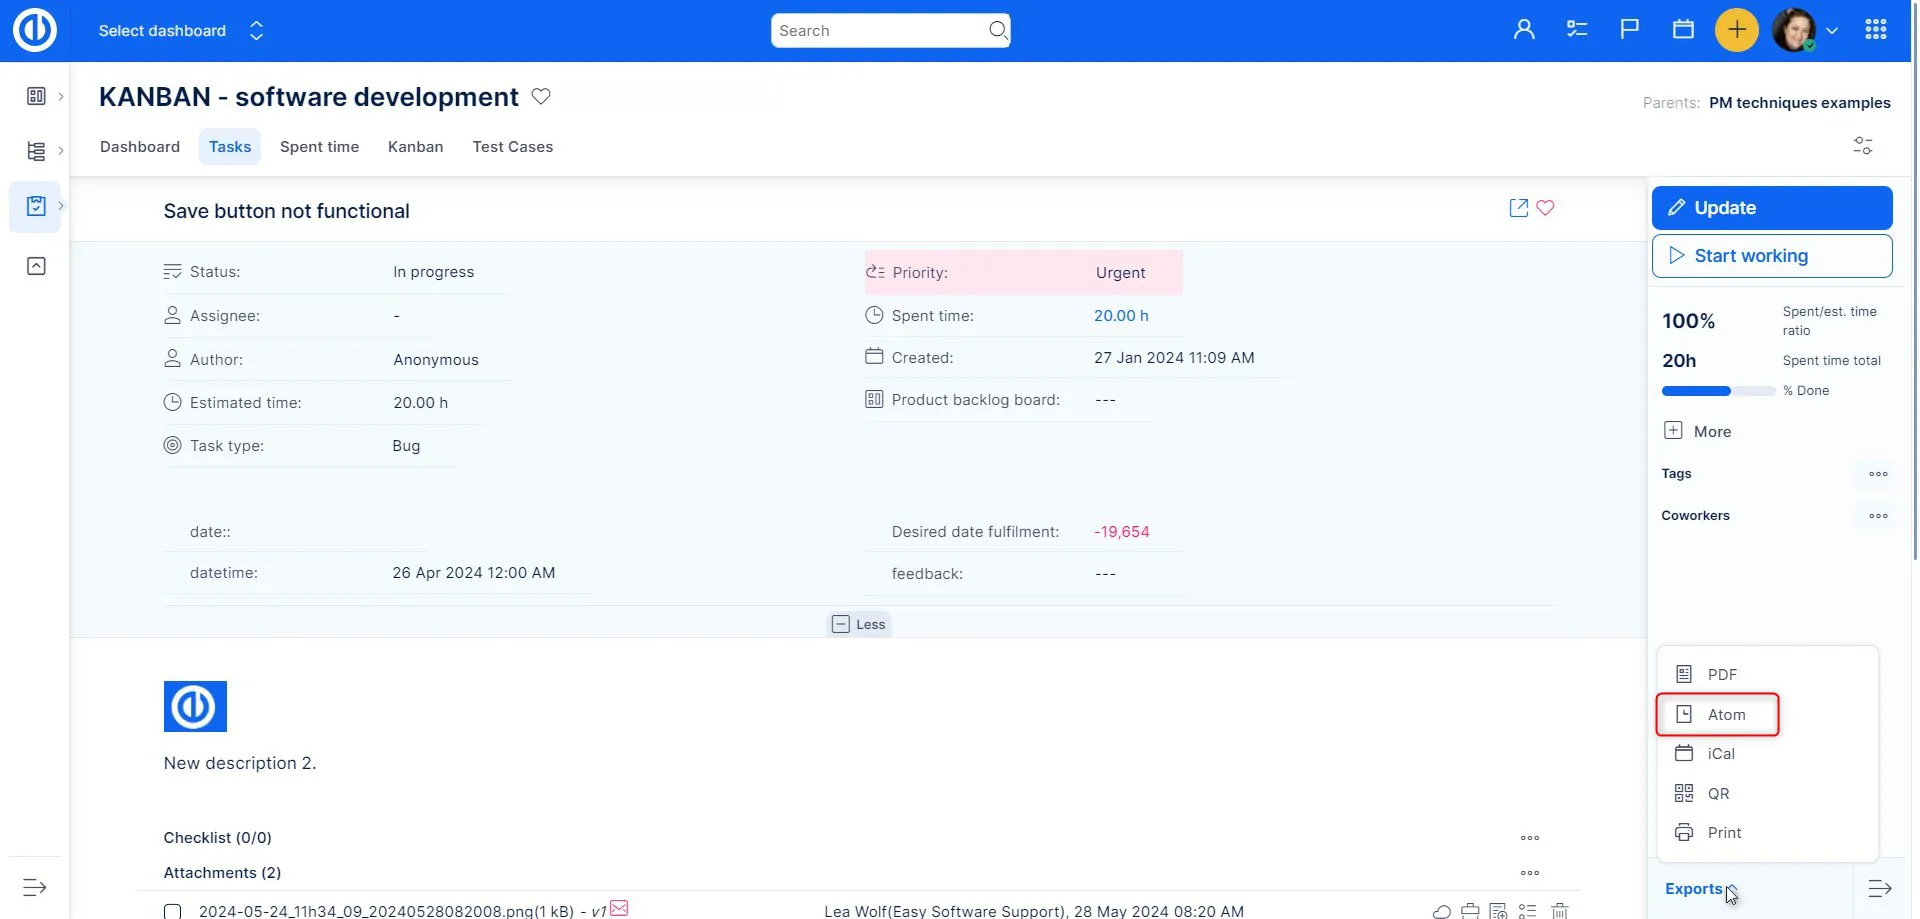Toggle favorite heart next to project title
The height and width of the screenshot is (919, 1920).
541,97
